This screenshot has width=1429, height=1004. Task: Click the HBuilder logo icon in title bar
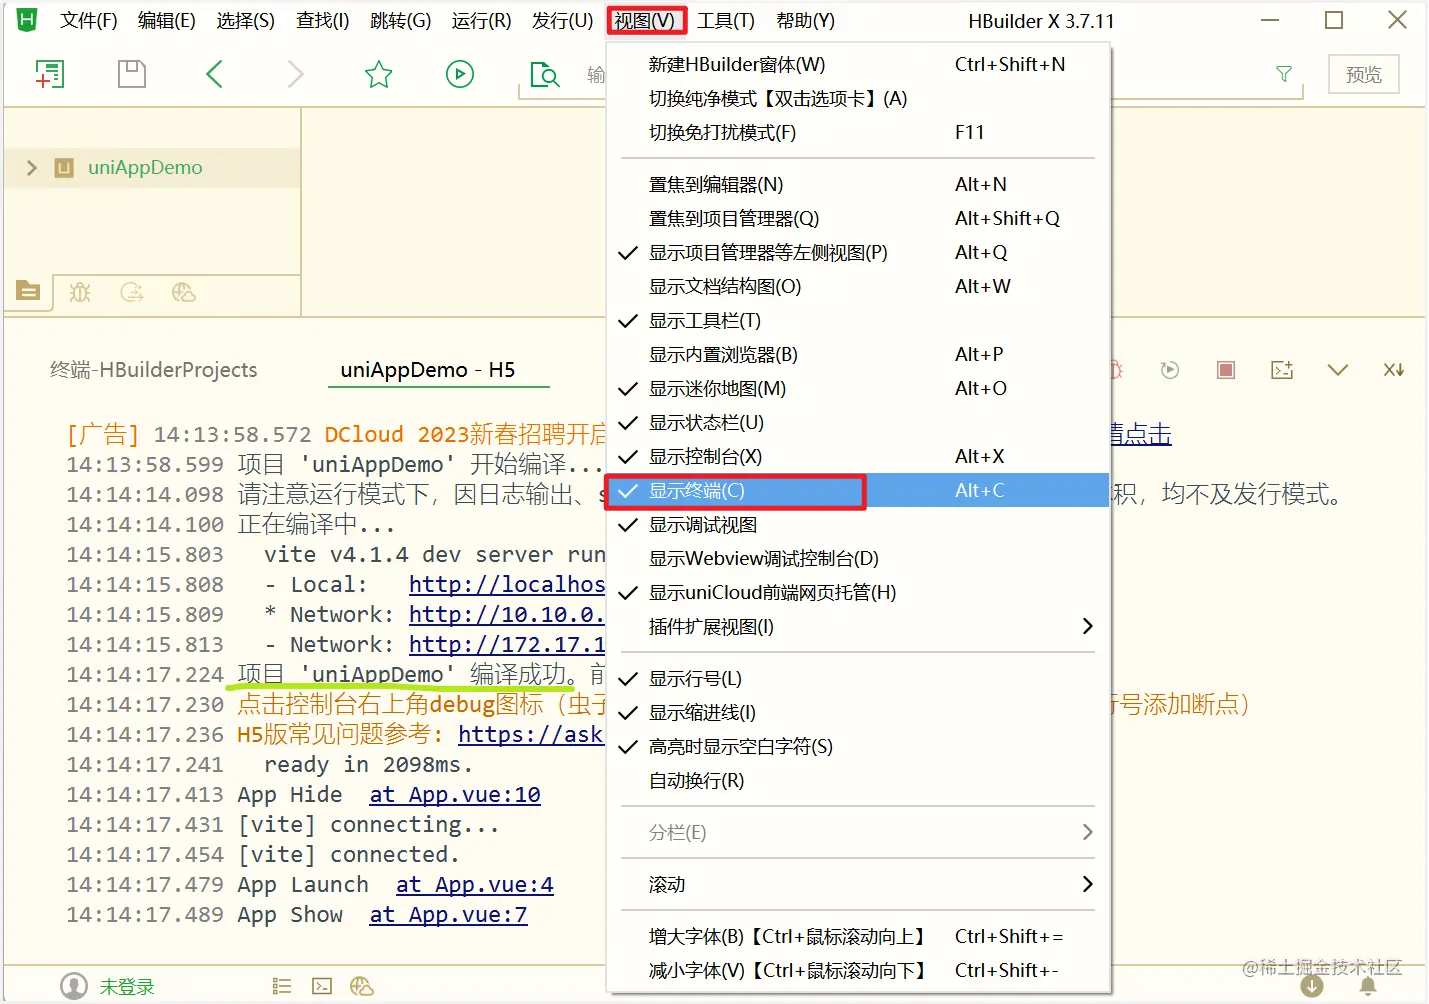(27, 20)
